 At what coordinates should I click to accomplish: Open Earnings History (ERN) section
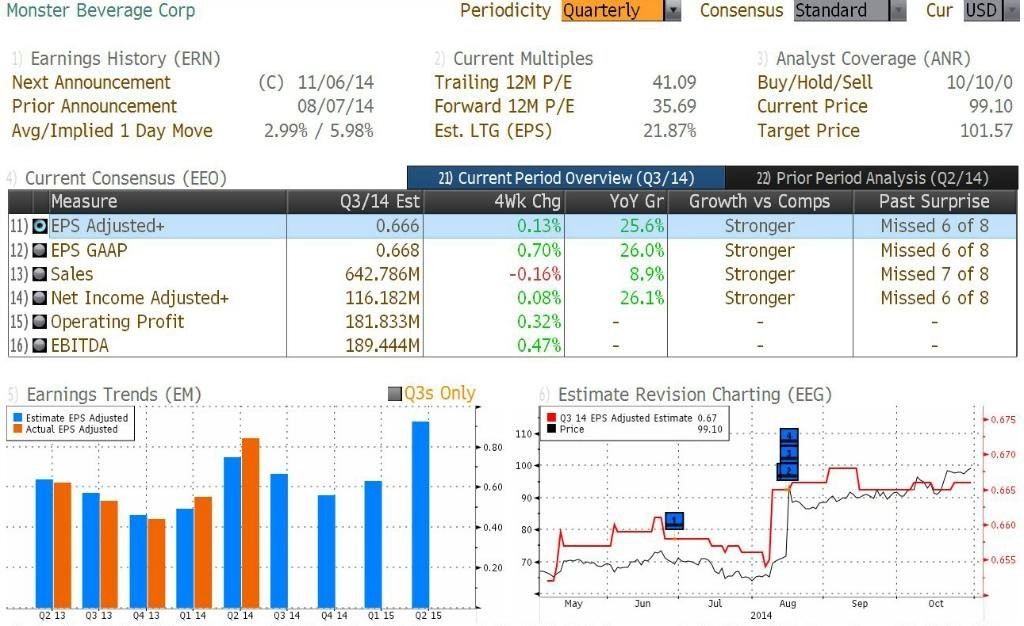[125, 59]
